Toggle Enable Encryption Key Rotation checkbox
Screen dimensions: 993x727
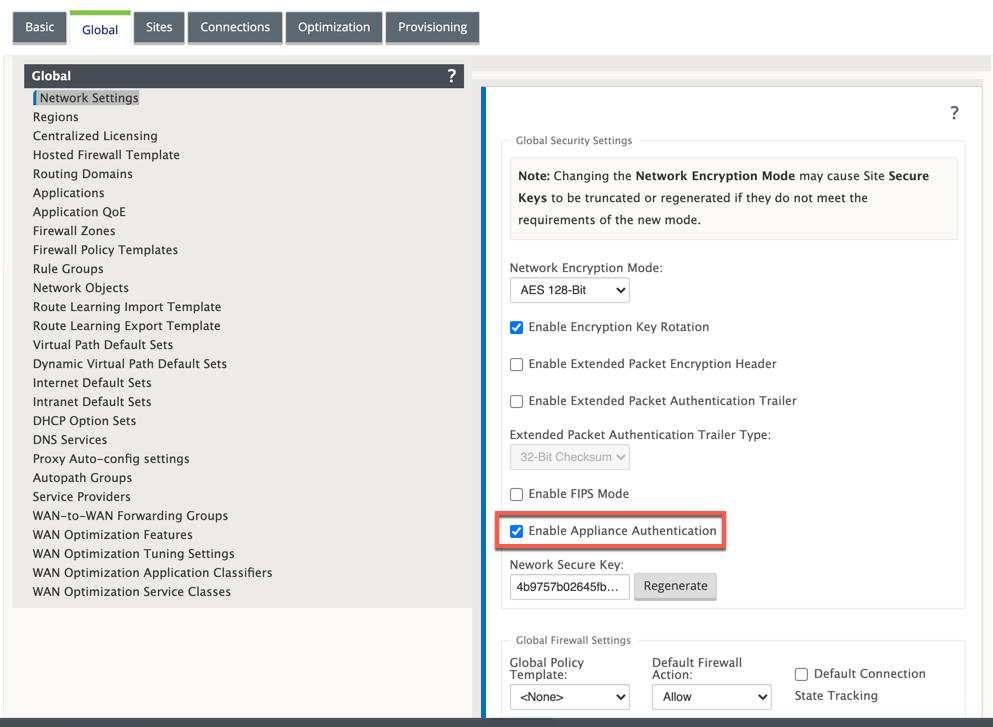(517, 327)
